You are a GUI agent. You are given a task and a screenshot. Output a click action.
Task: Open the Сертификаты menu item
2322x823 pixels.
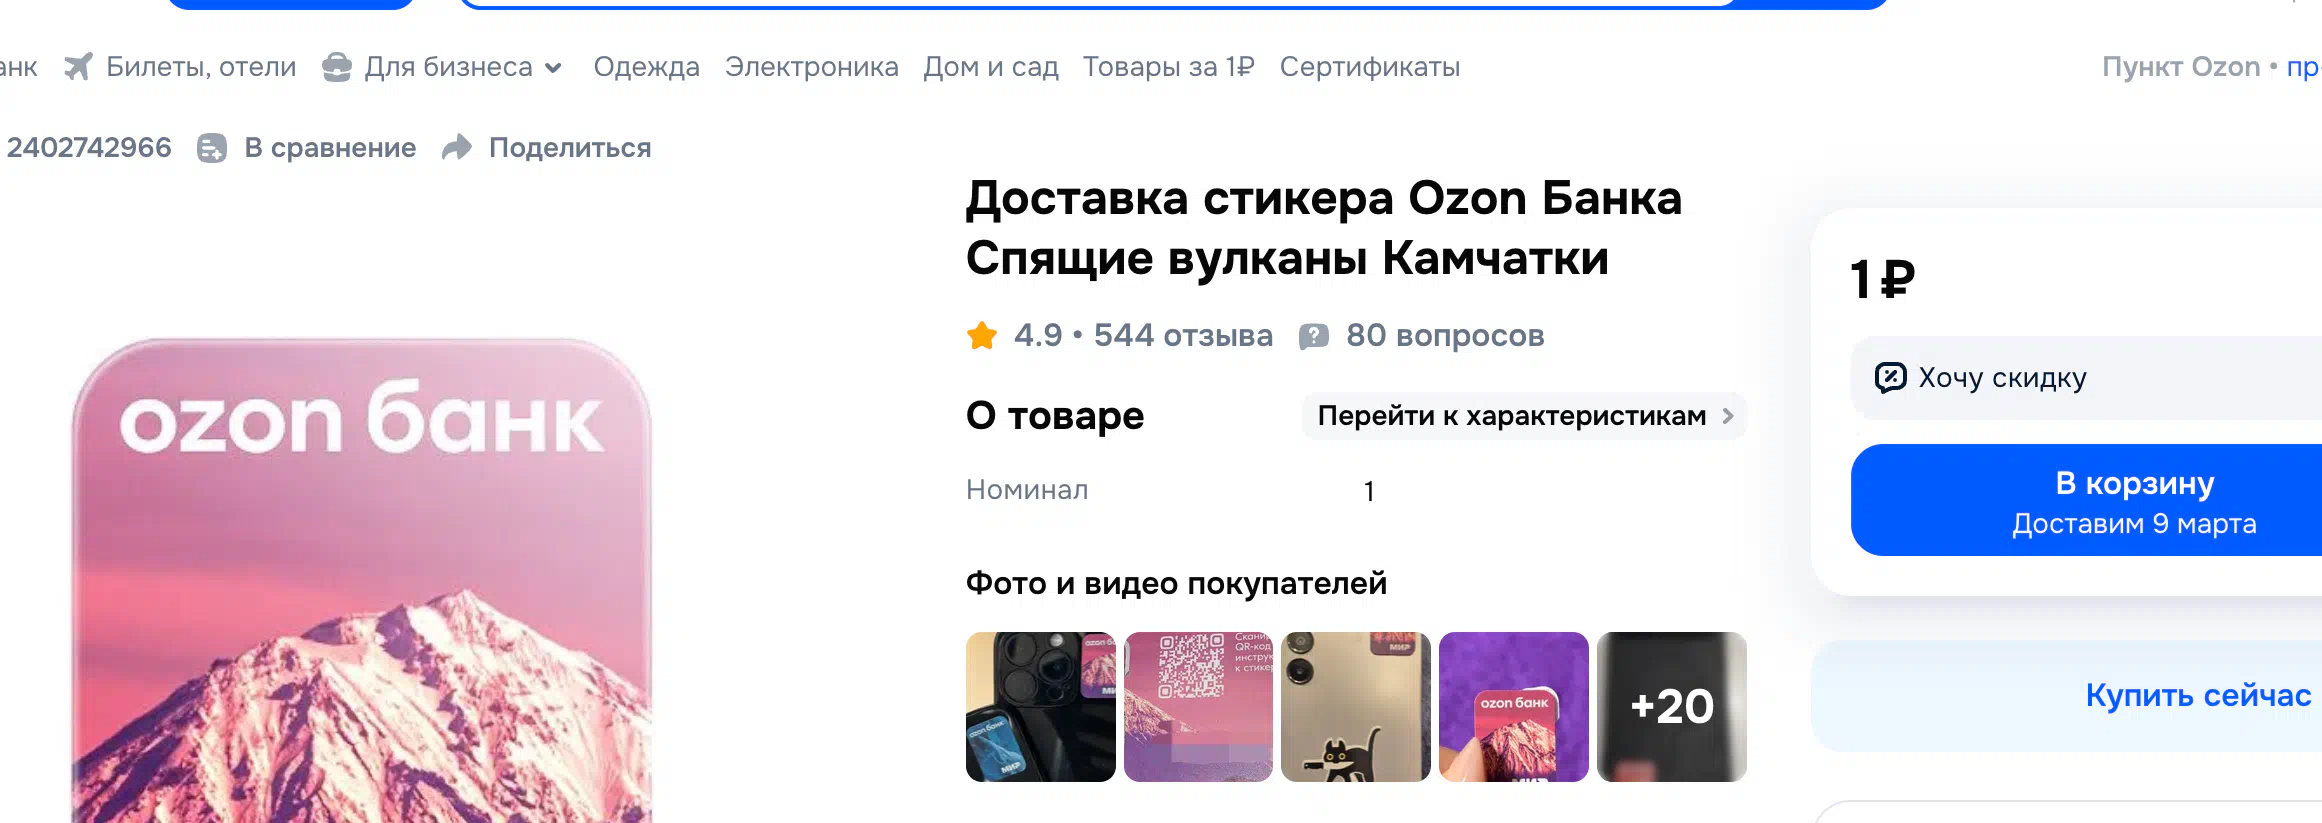(x=1369, y=67)
